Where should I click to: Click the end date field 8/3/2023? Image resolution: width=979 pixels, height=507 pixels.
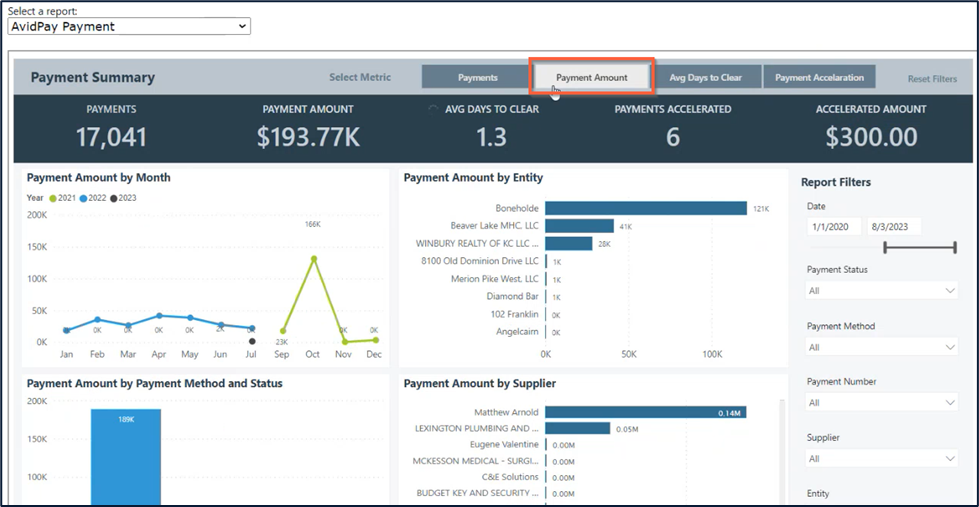894,227
